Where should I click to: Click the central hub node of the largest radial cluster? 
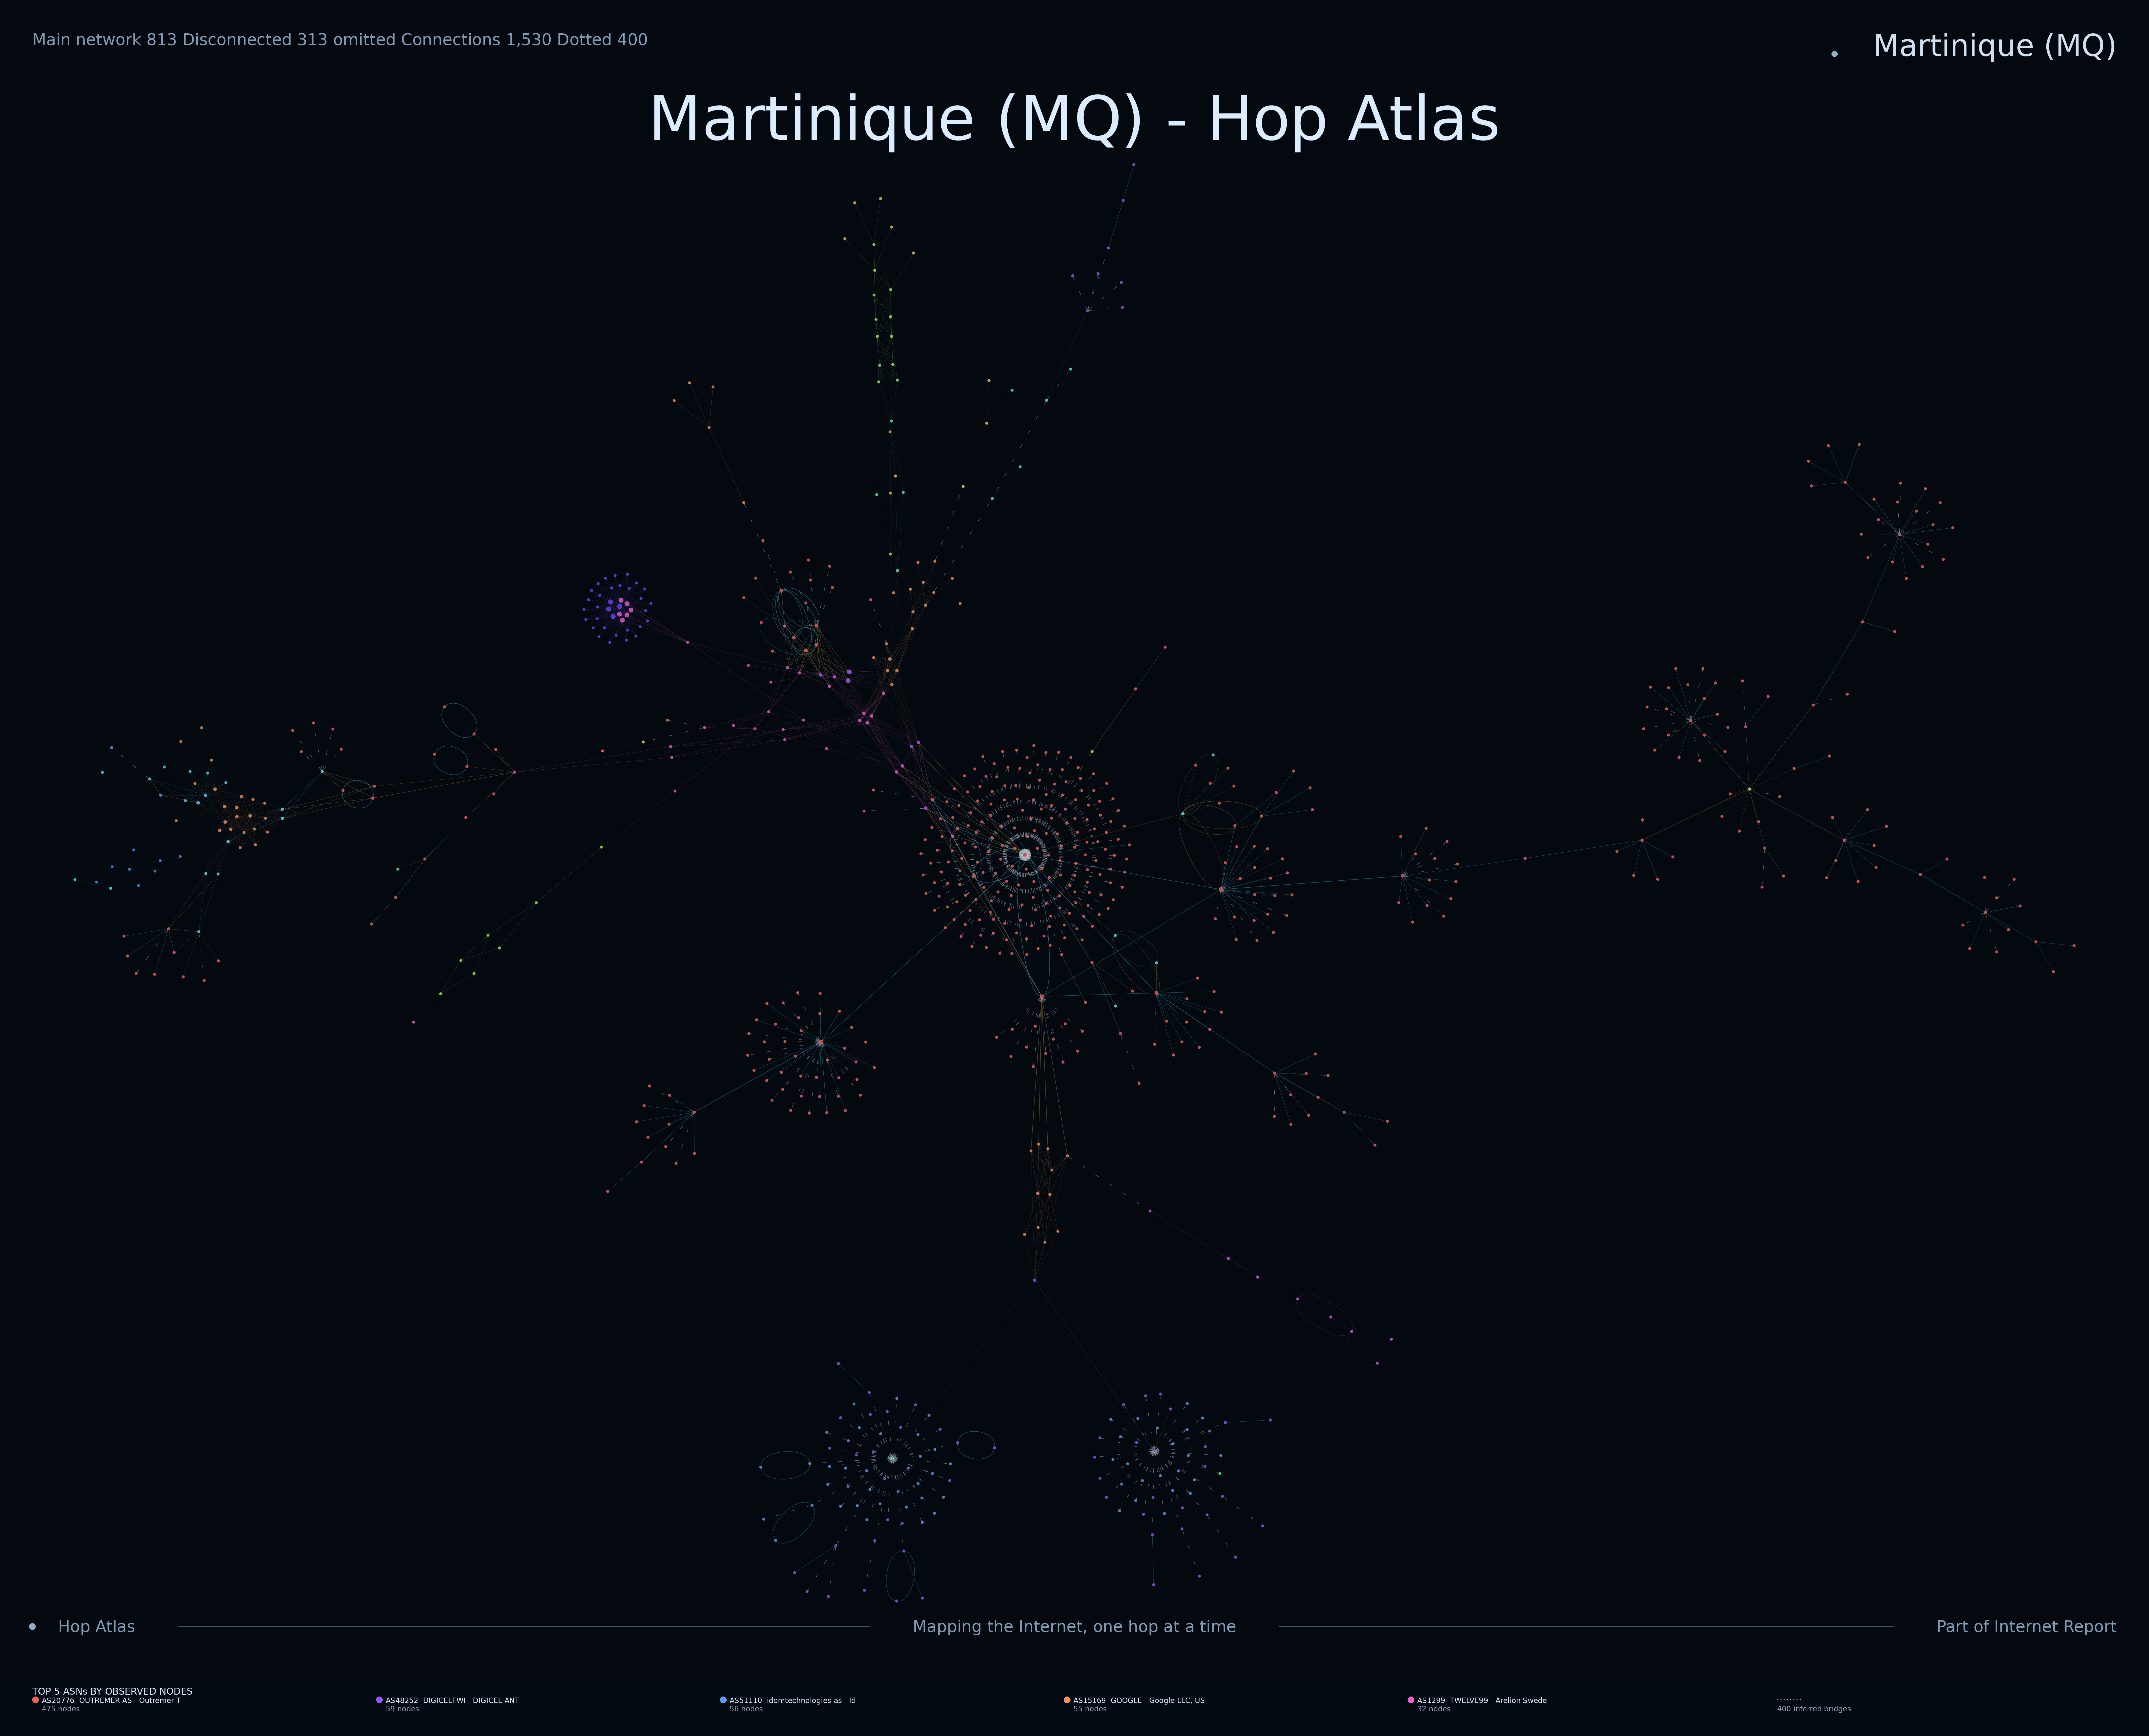1025,855
